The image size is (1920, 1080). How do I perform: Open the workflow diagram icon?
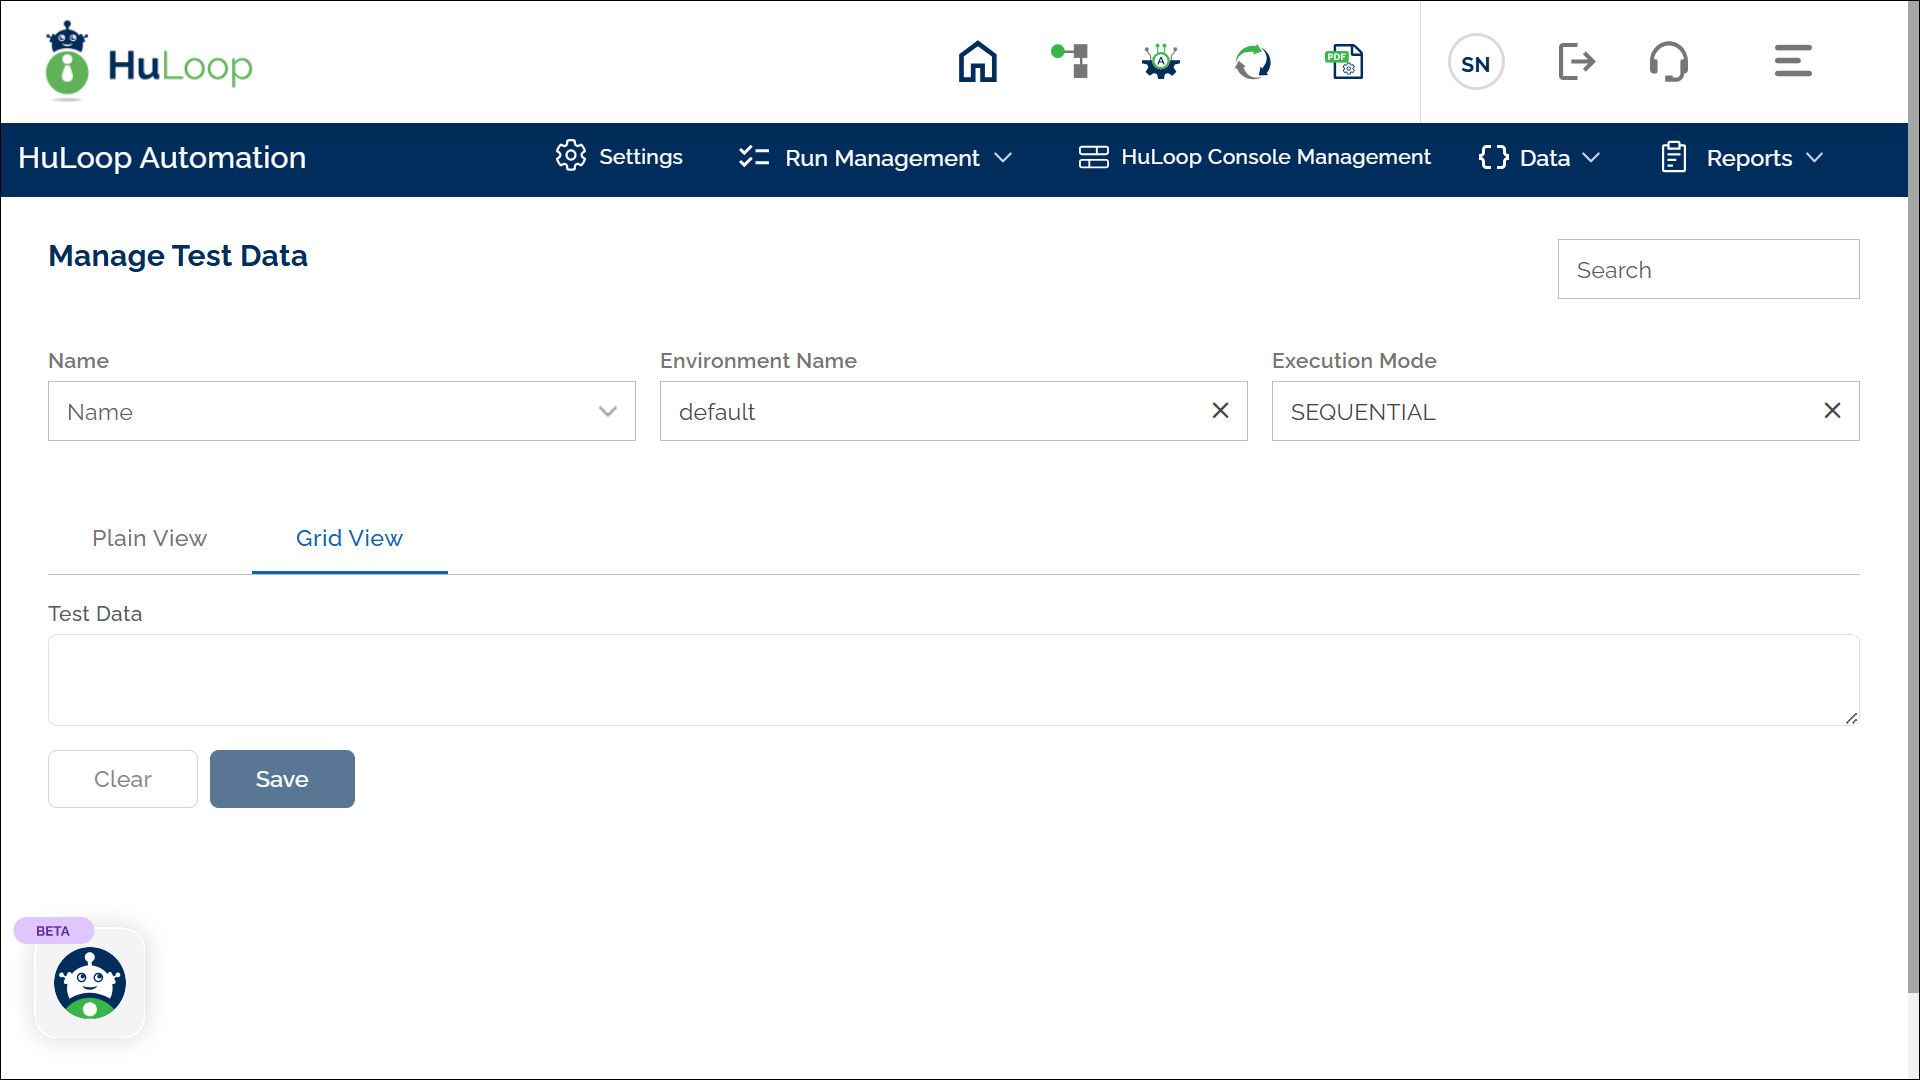click(x=1070, y=62)
